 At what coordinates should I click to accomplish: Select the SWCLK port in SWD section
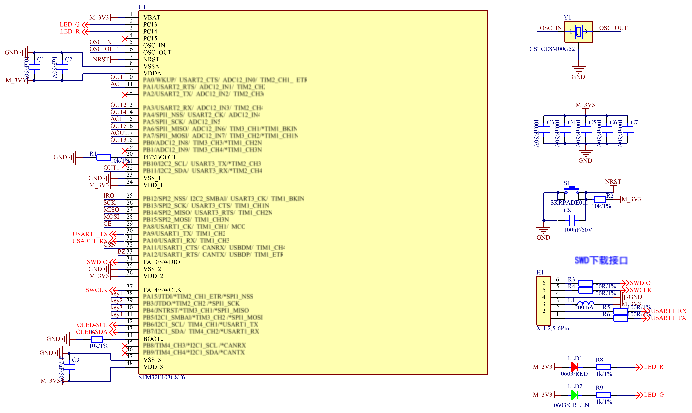coord(636,290)
